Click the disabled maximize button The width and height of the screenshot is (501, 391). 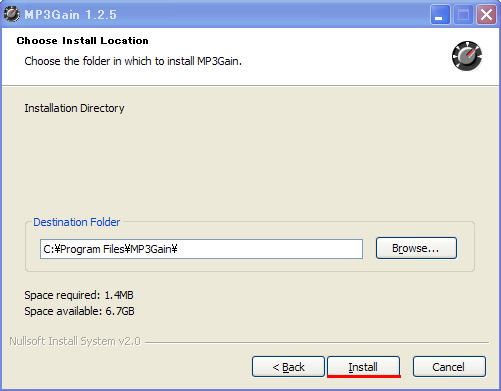463,15
